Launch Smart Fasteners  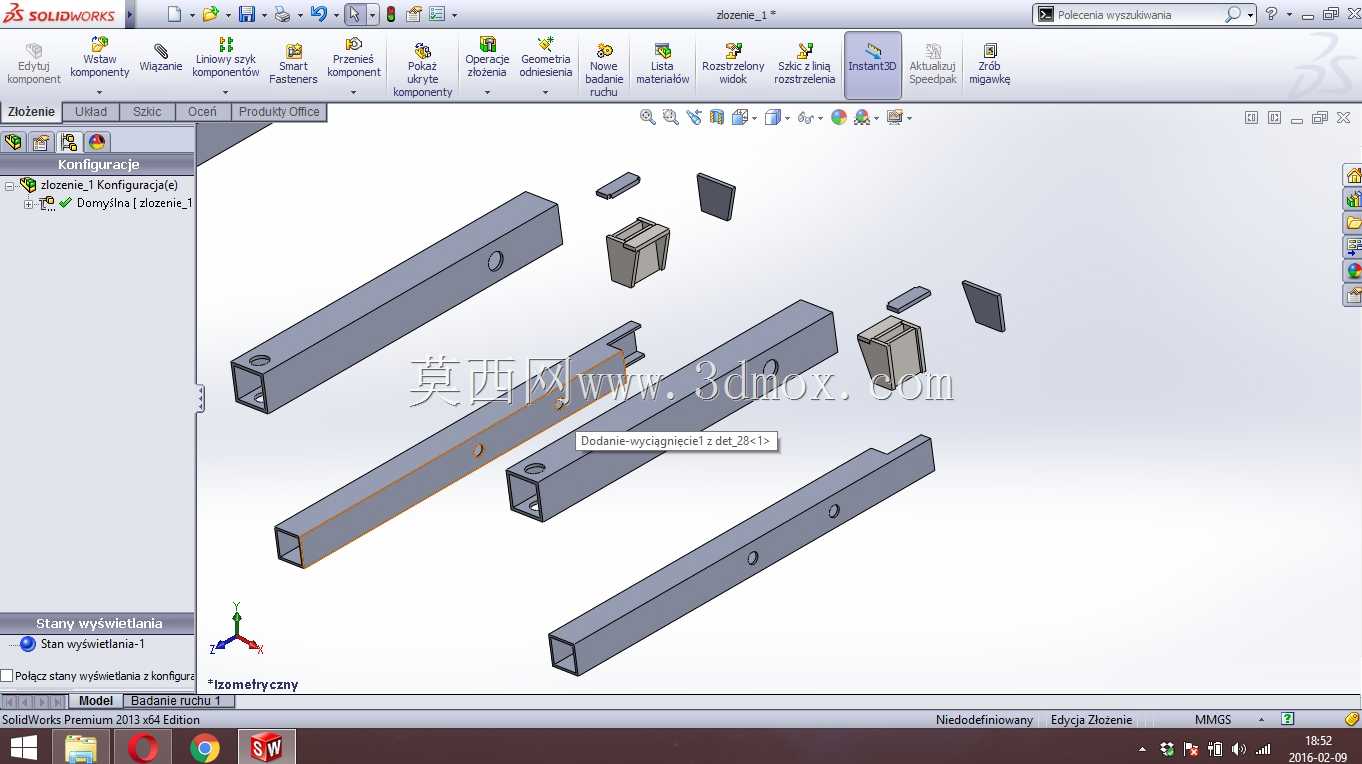pos(293,64)
